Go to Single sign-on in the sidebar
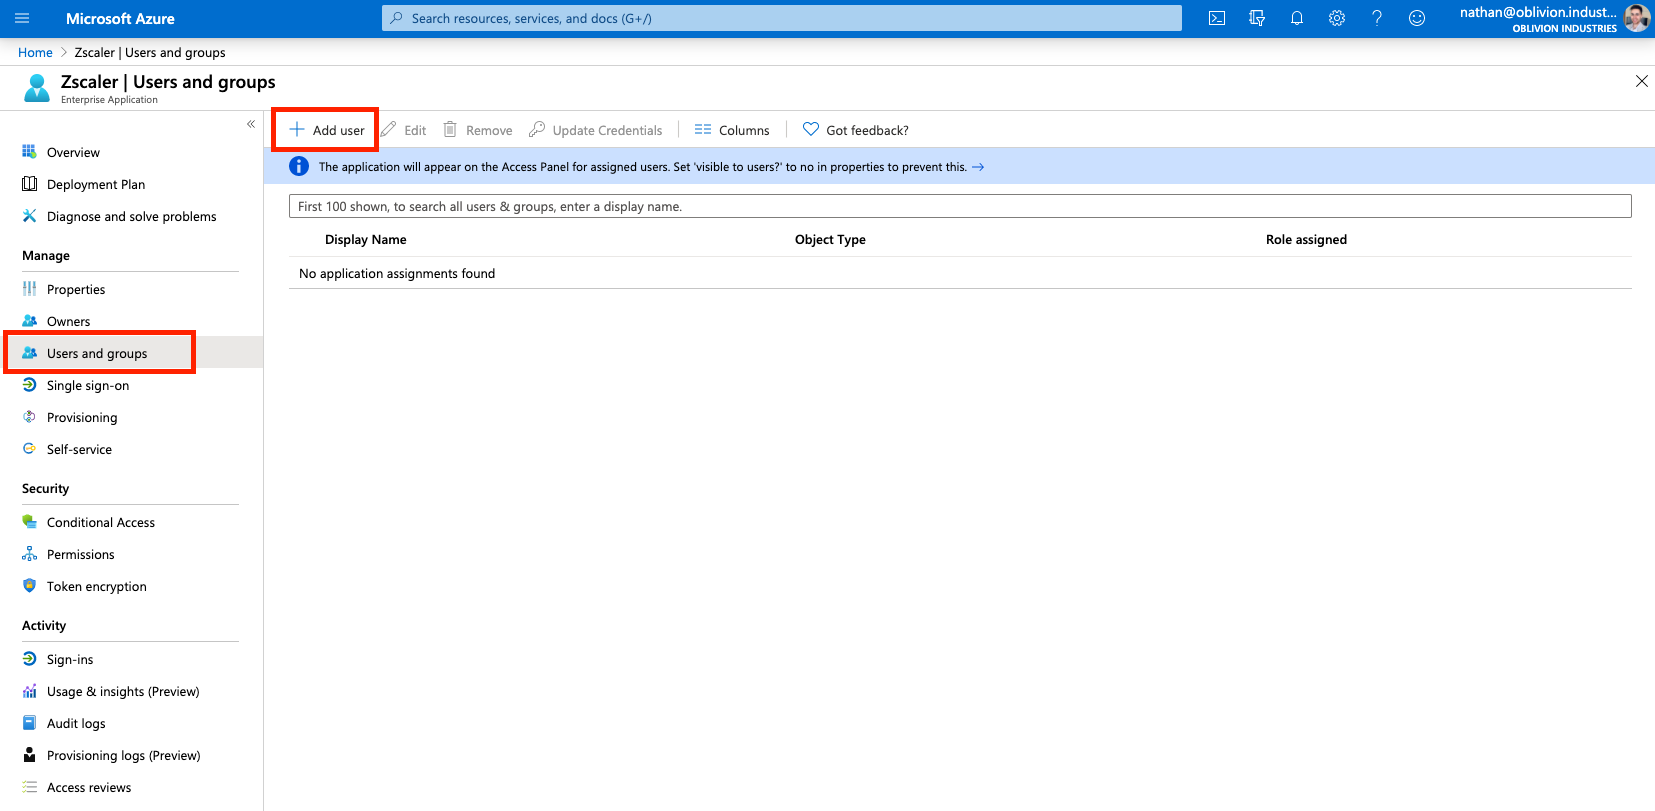This screenshot has width=1655, height=811. pos(88,385)
